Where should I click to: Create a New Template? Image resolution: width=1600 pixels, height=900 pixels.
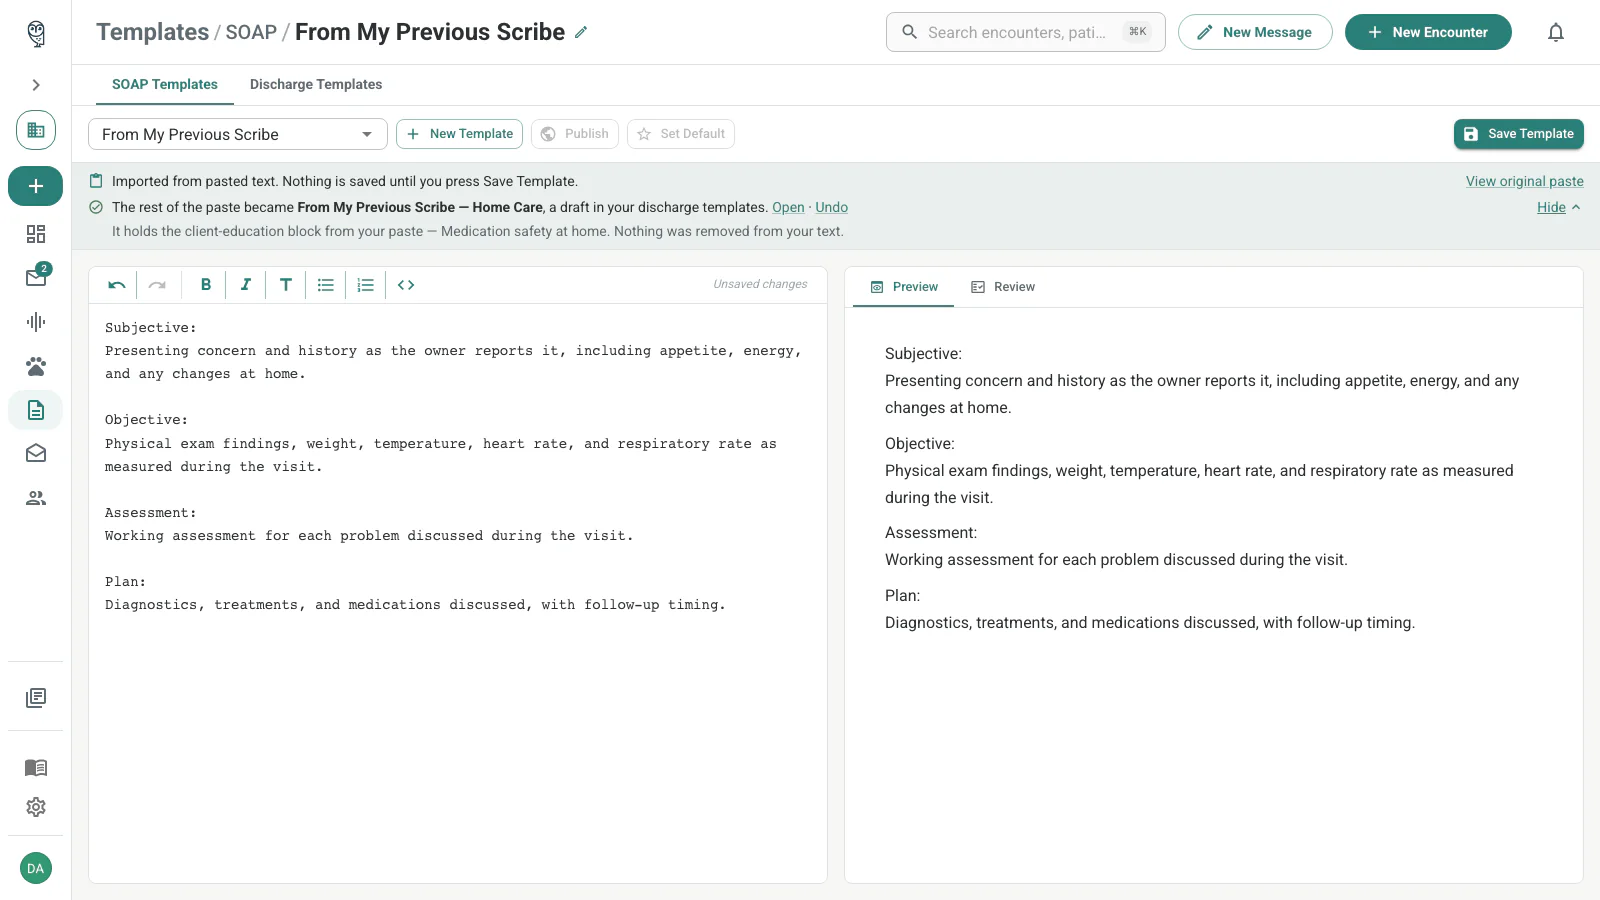(459, 134)
